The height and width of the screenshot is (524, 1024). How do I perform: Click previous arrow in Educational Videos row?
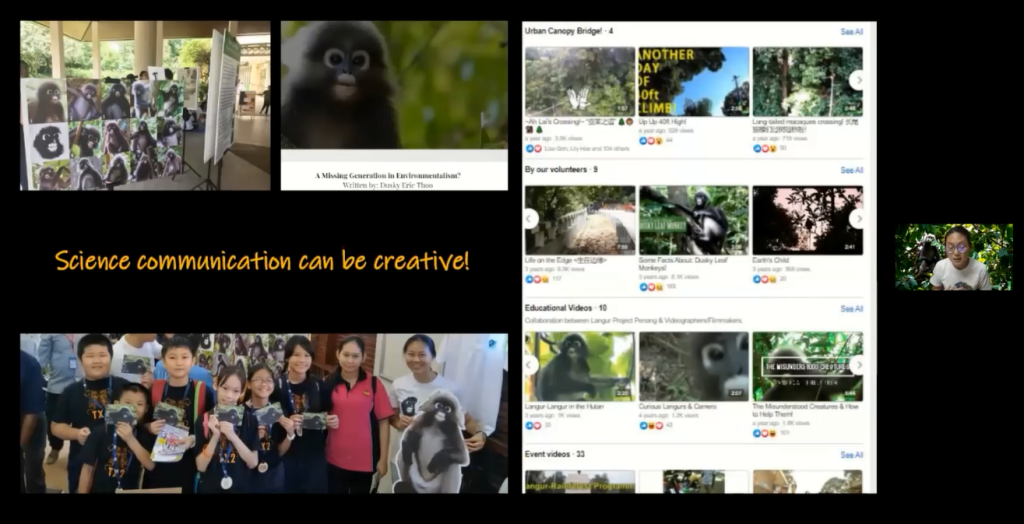click(531, 365)
